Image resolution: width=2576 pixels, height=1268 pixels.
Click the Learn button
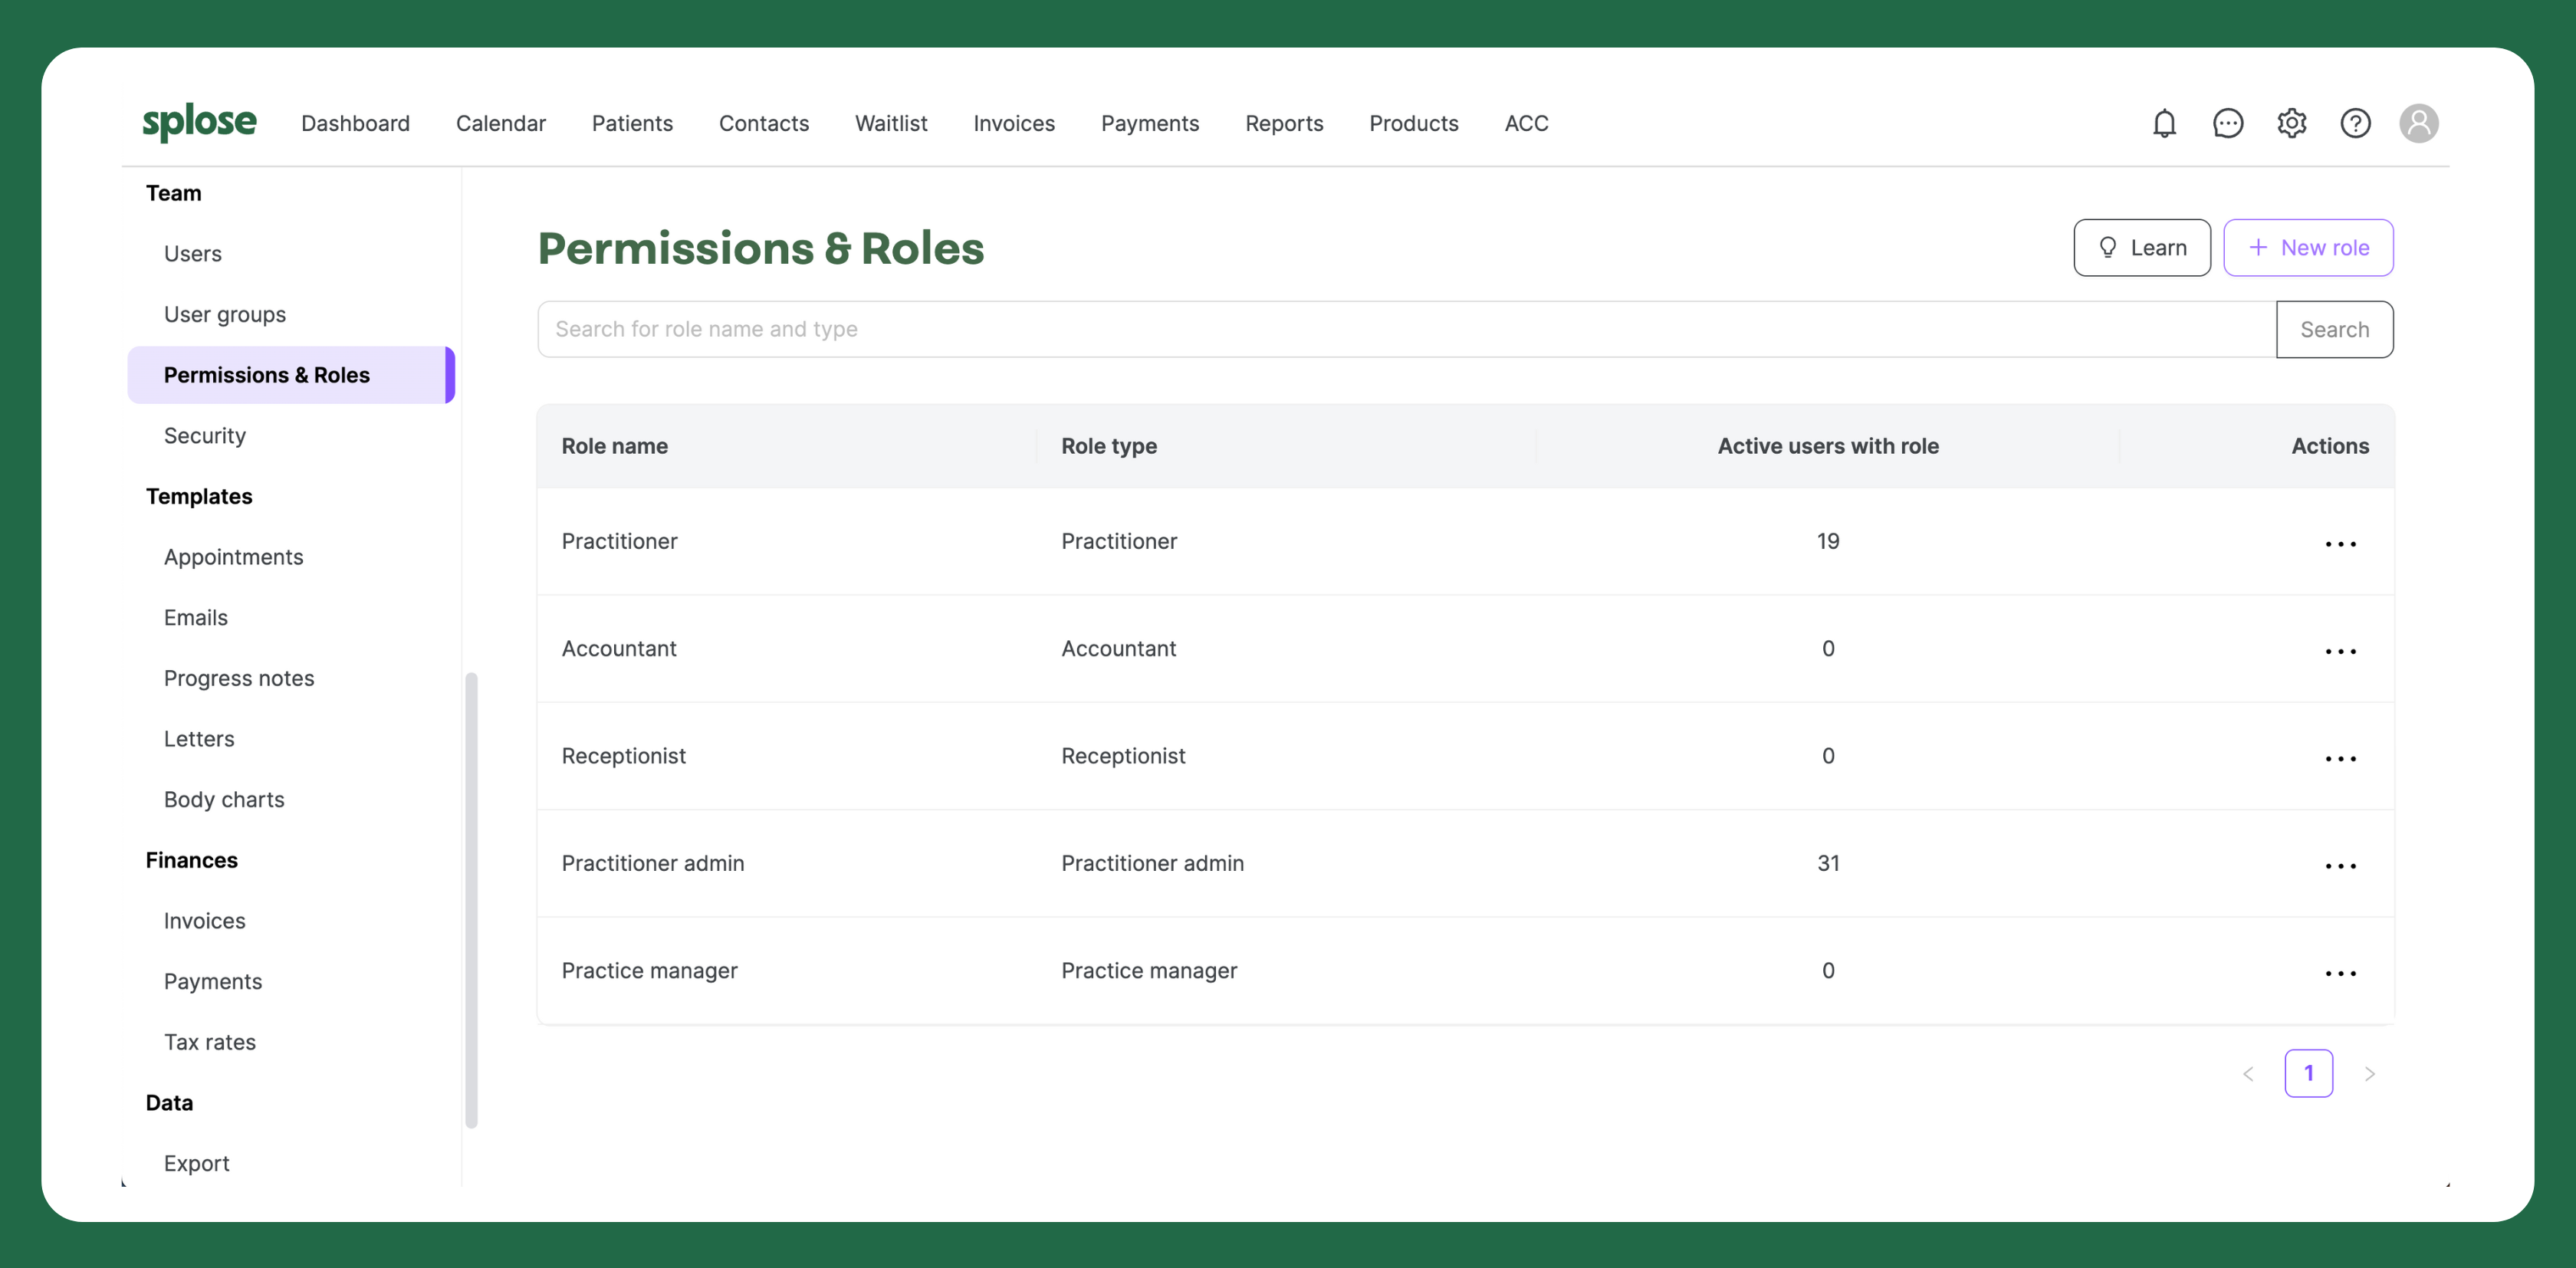click(x=2142, y=247)
